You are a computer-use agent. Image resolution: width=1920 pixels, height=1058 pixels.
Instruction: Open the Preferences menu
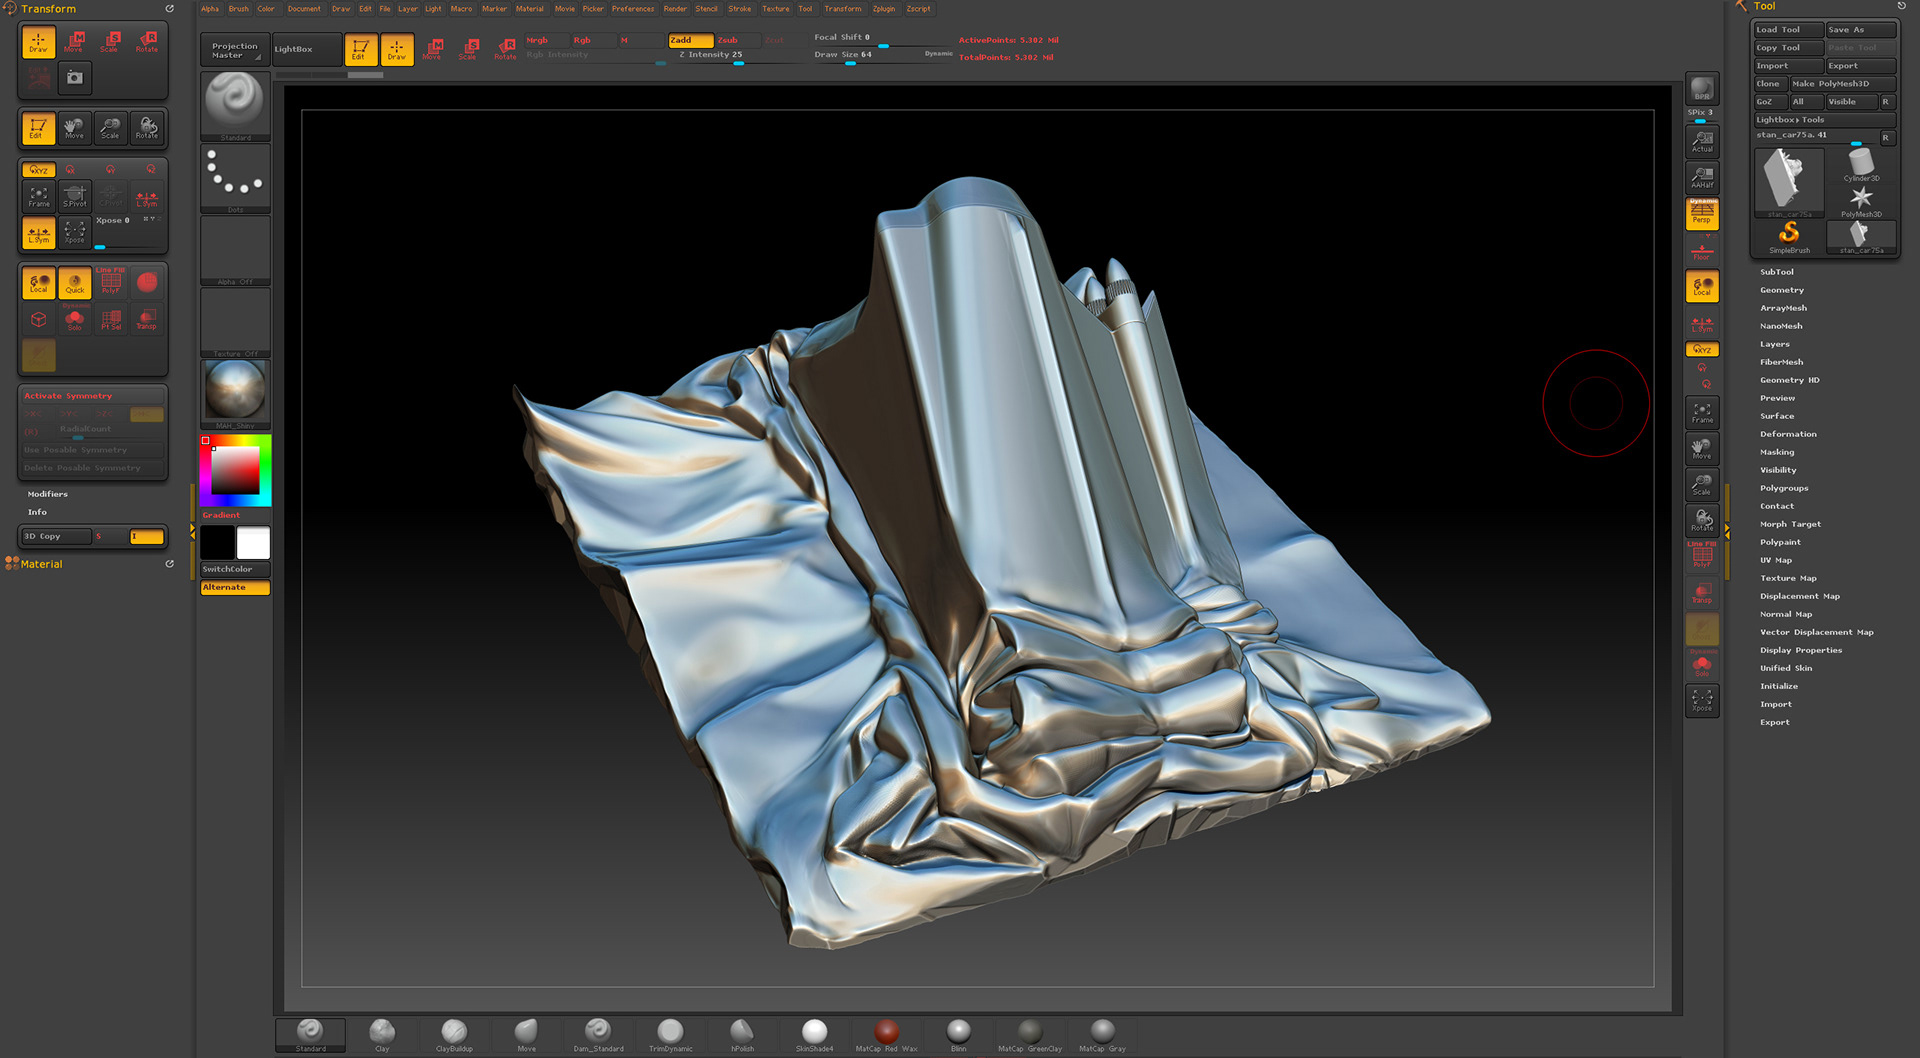[633, 9]
